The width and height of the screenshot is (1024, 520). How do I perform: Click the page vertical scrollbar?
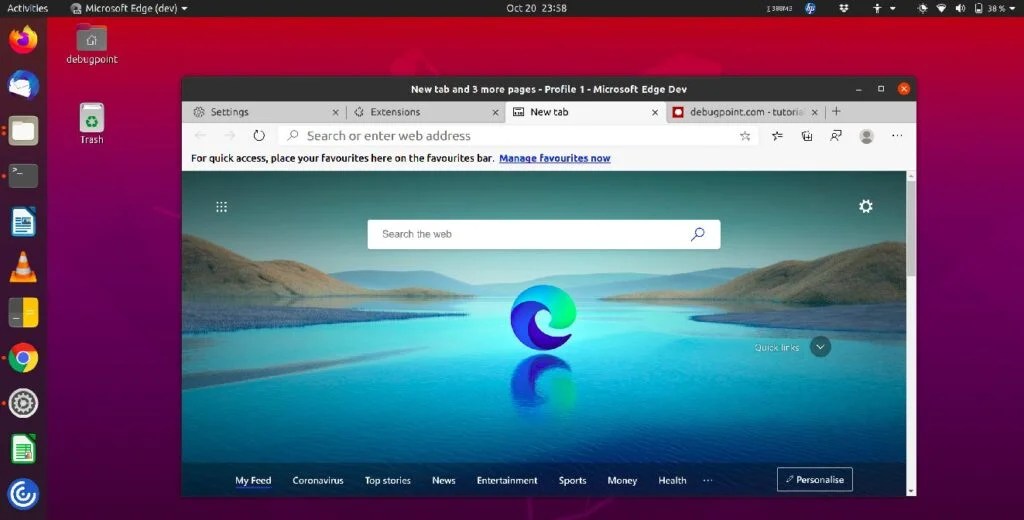pos(910,229)
